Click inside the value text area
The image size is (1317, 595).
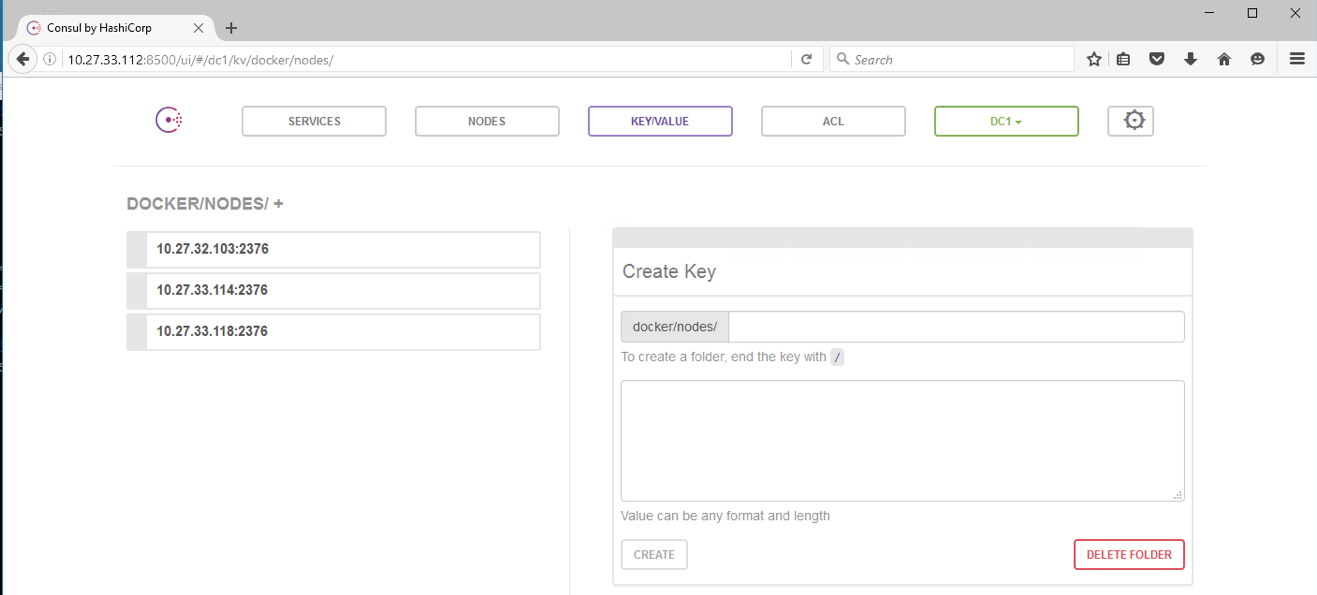click(x=902, y=440)
